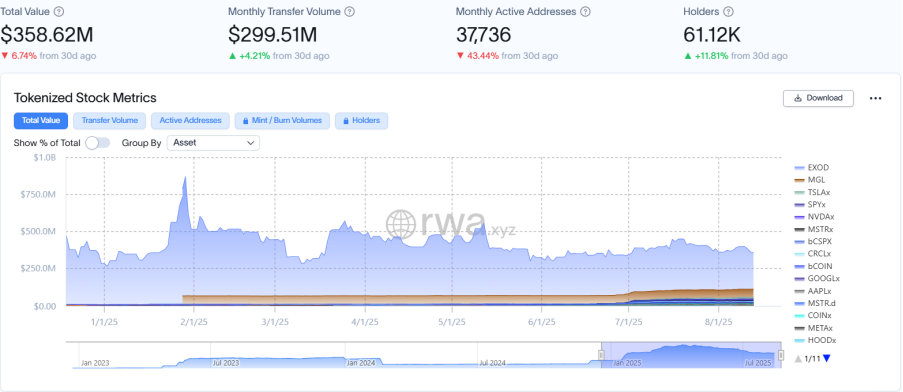
Task: Click the question mark icon next to Holders
Action: coord(729,12)
